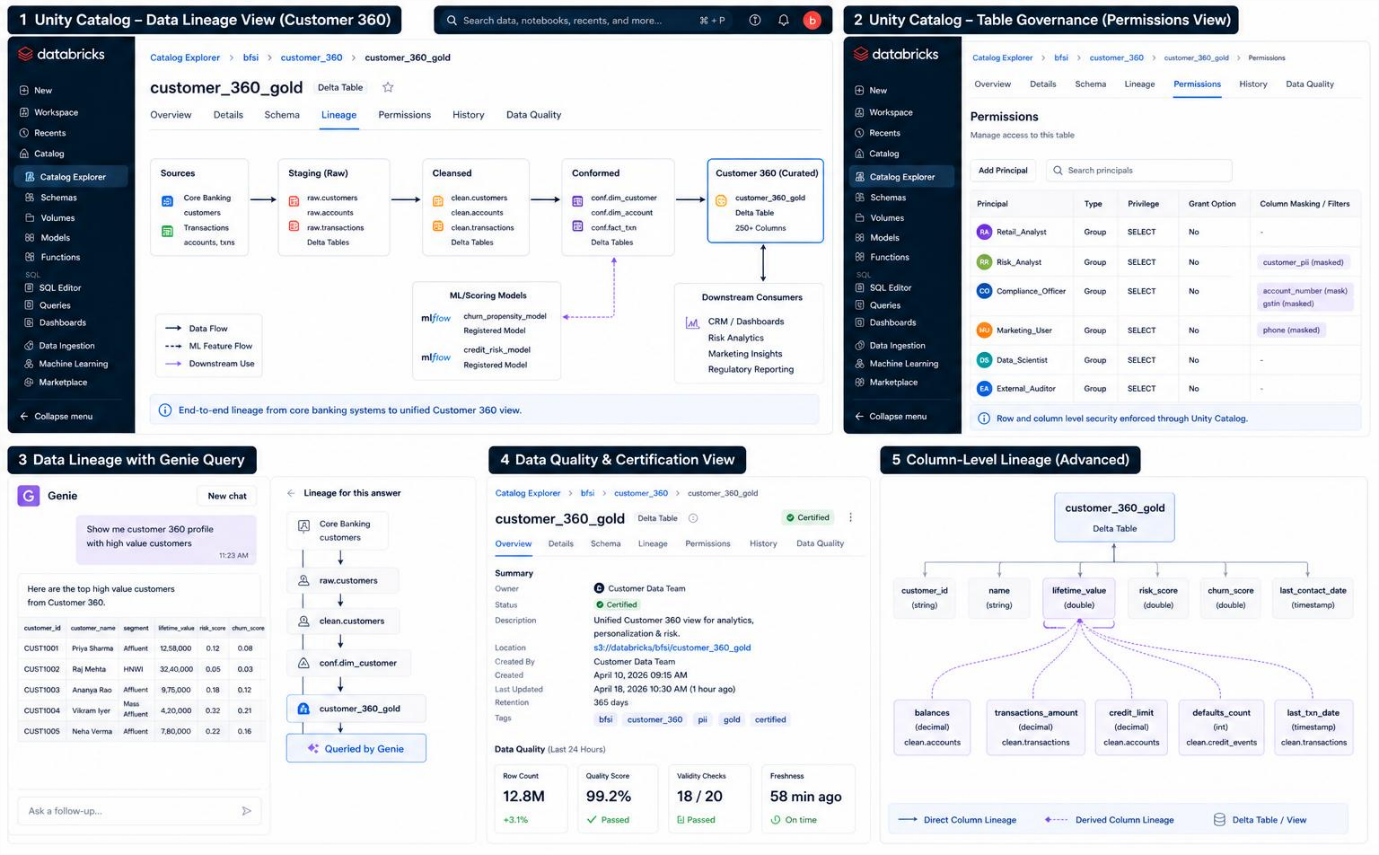Open the notifications bell icon
1379x855 pixels.
783,20
